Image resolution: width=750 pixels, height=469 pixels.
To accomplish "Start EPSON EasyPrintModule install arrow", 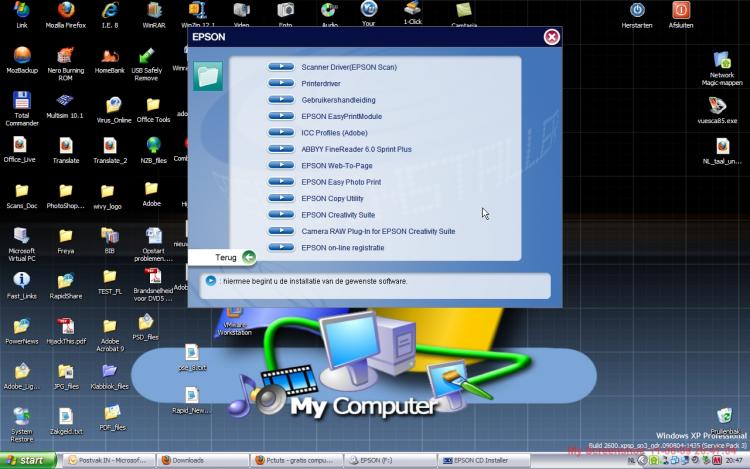I will tap(281, 116).
